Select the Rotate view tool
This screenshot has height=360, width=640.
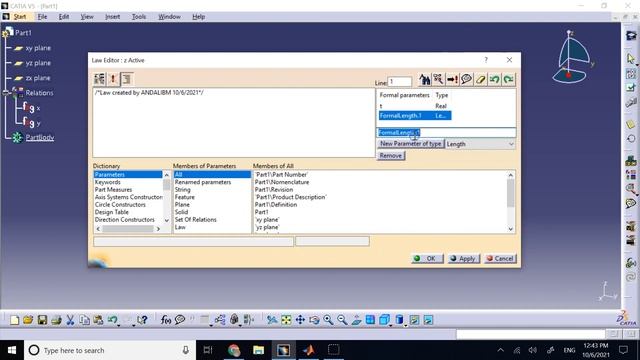[314, 320]
